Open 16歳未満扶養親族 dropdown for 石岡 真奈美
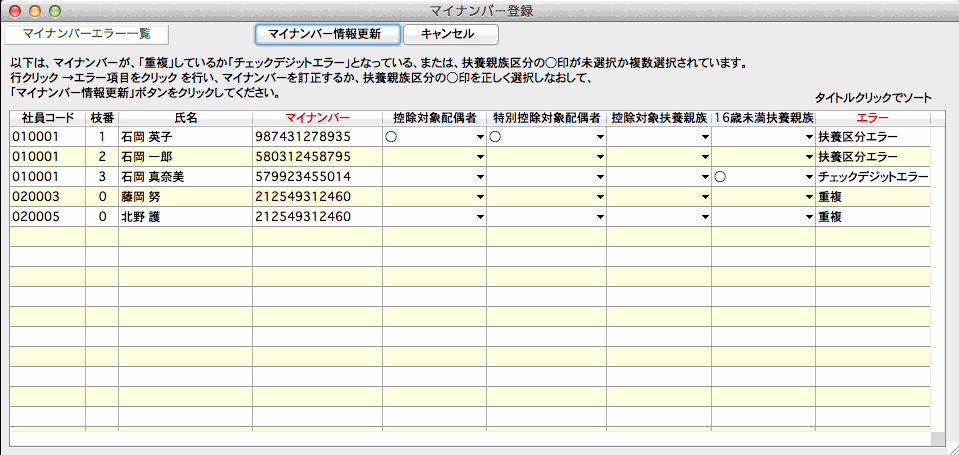This screenshot has height=455, width=959. coord(808,177)
